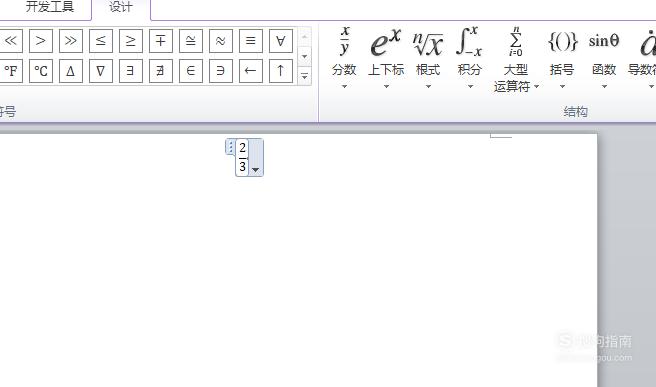
Task: Insert the much-greater-than symbol »
Action: pyautogui.click(x=71, y=41)
